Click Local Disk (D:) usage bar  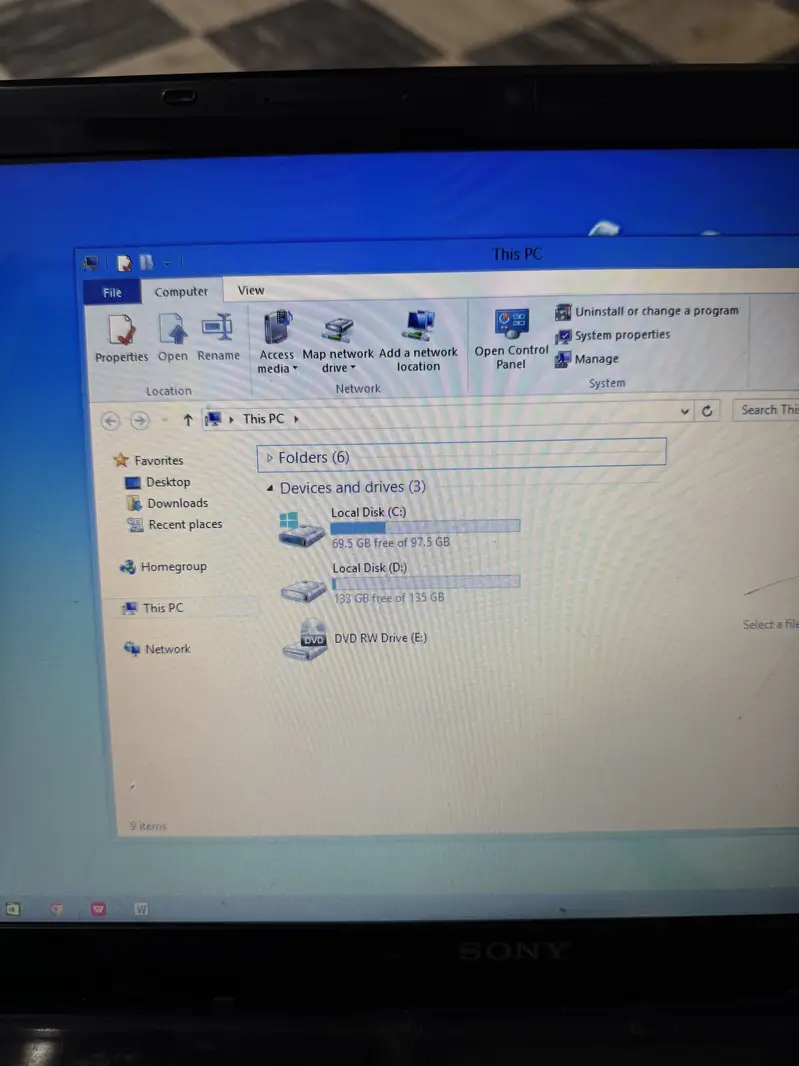[426, 582]
